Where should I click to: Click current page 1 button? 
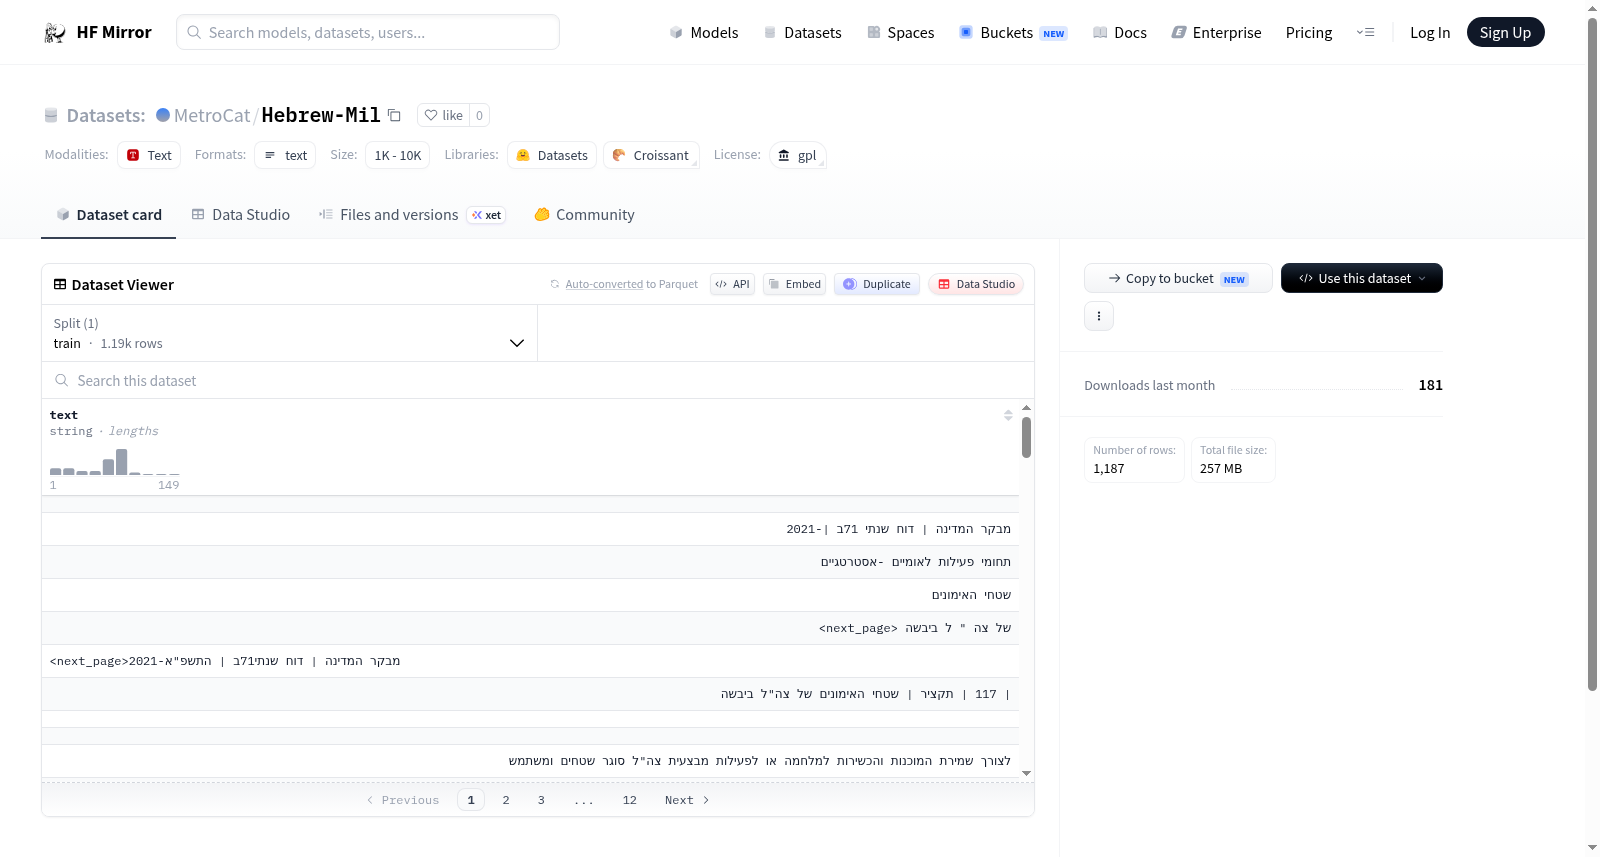click(471, 800)
